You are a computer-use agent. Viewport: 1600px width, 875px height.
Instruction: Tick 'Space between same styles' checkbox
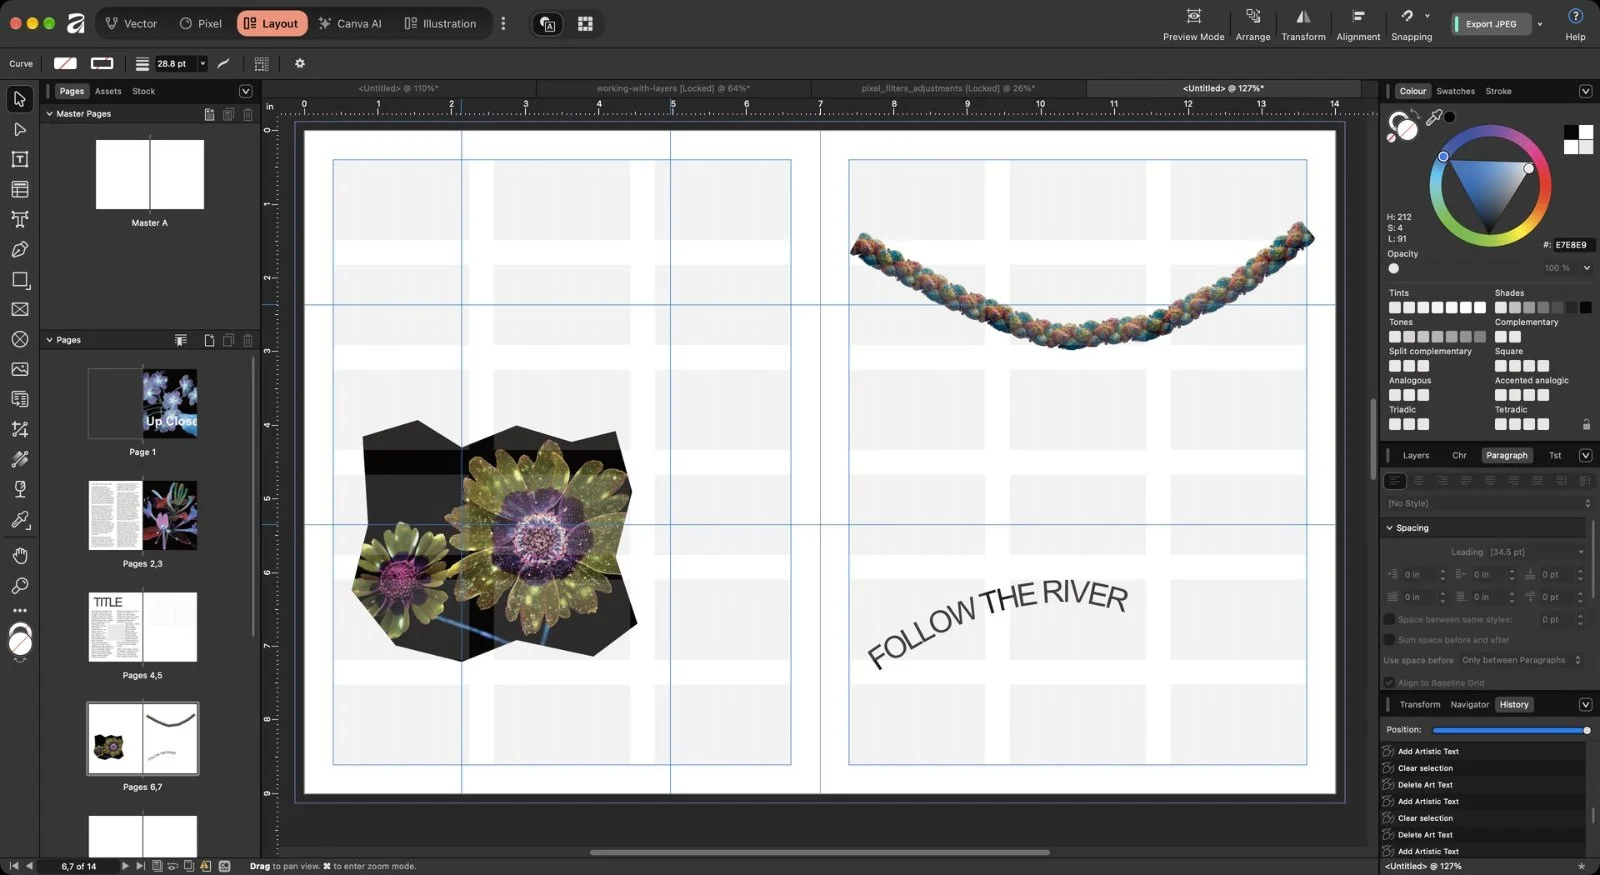tap(1389, 620)
